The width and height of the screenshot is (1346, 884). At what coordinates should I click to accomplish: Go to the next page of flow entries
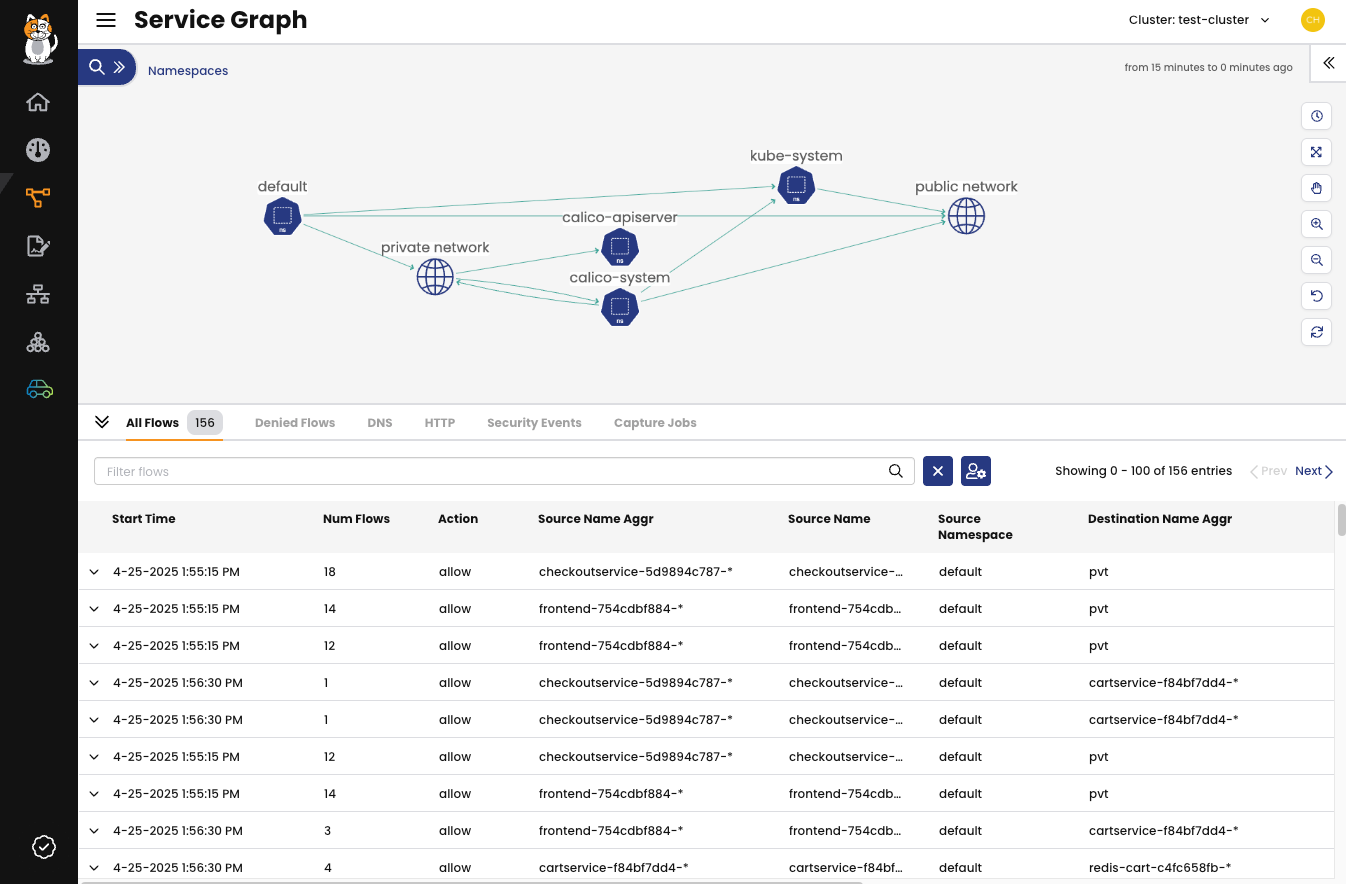pyautogui.click(x=1312, y=470)
